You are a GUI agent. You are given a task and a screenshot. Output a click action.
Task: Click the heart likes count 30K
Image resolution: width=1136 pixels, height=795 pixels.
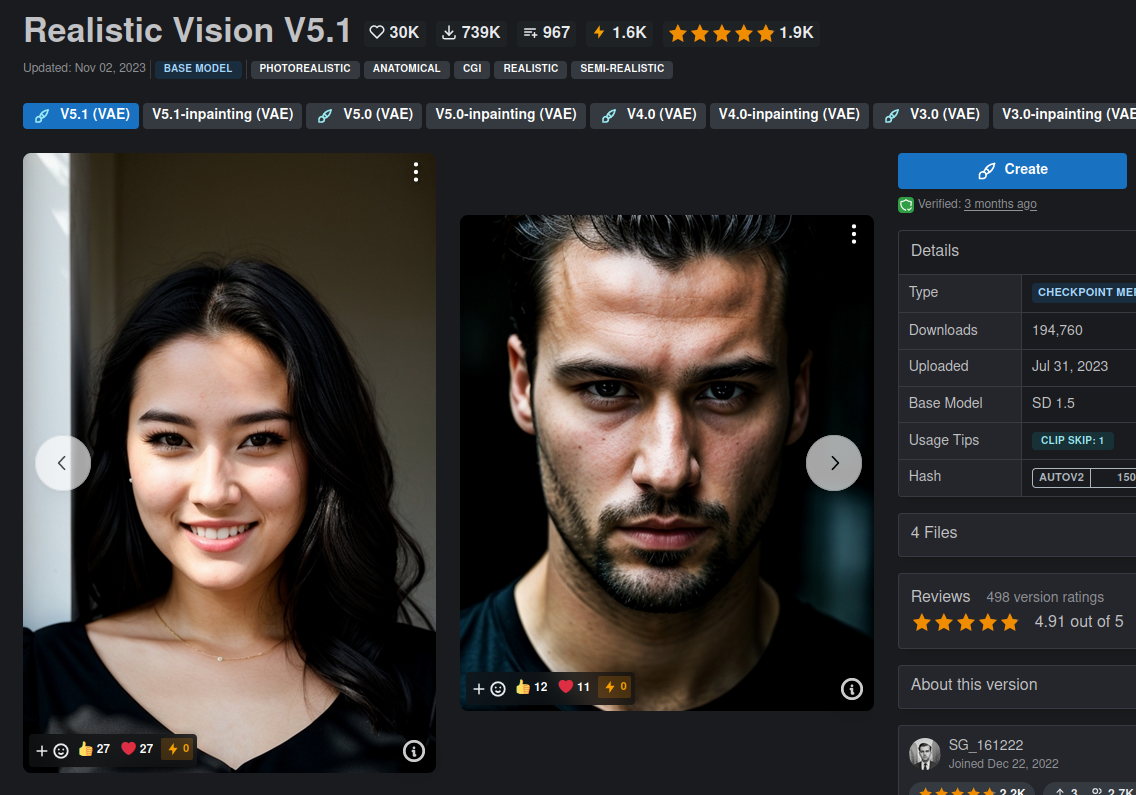pyautogui.click(x=394, y=33)
